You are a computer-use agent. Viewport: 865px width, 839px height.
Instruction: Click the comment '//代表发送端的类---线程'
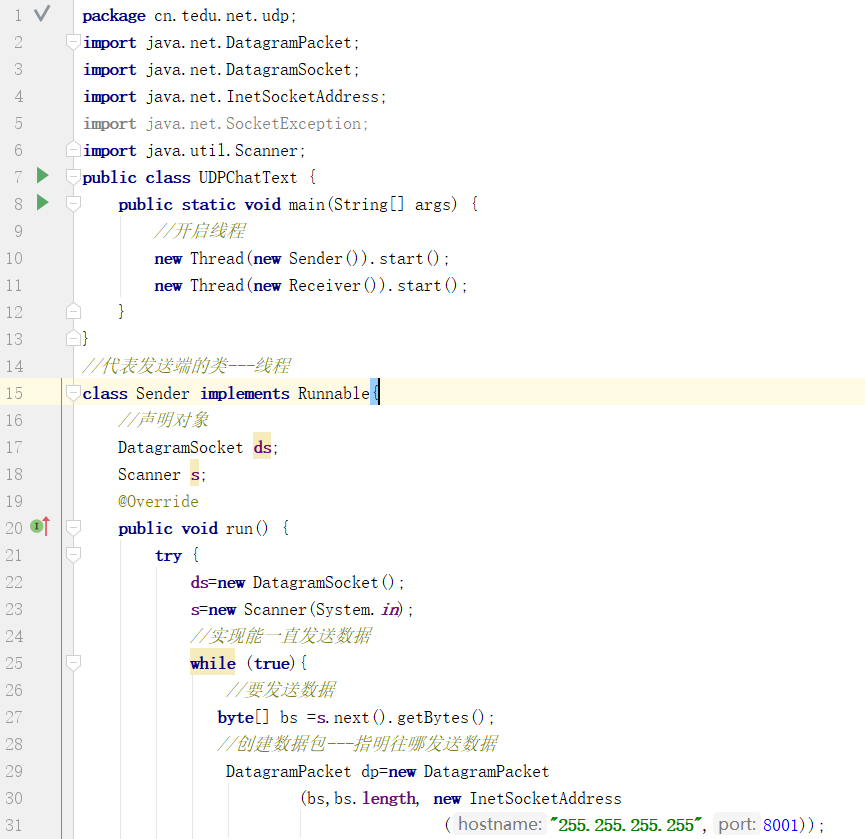pos(186,365)
